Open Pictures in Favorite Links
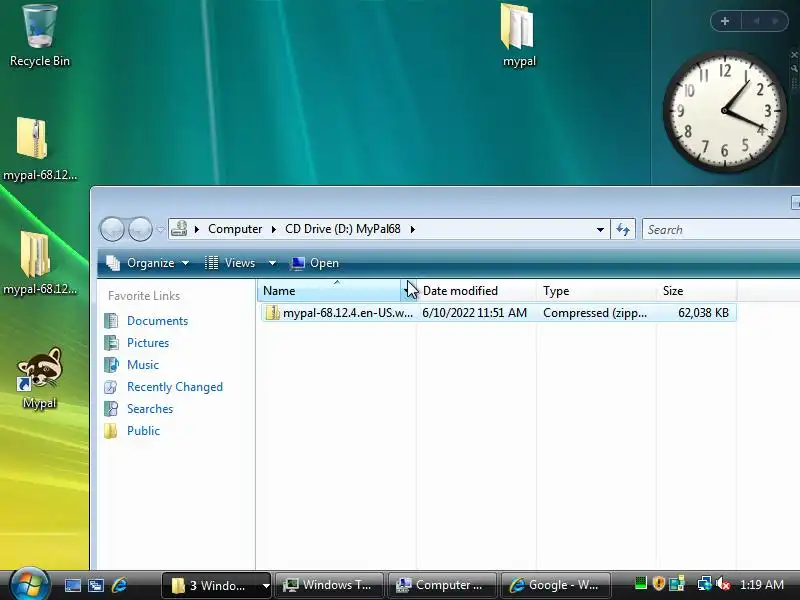This screenshot has height=600, width=800. tap(148, 343)
